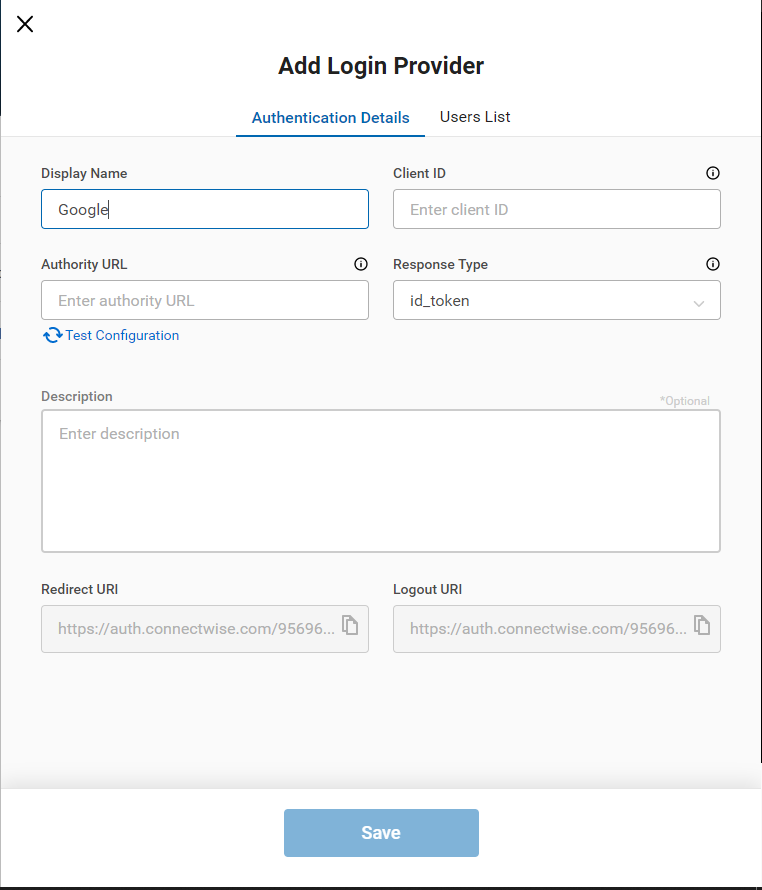
Task: Open the Response Type id_token dropdown
Action: [x=545, y=300]
